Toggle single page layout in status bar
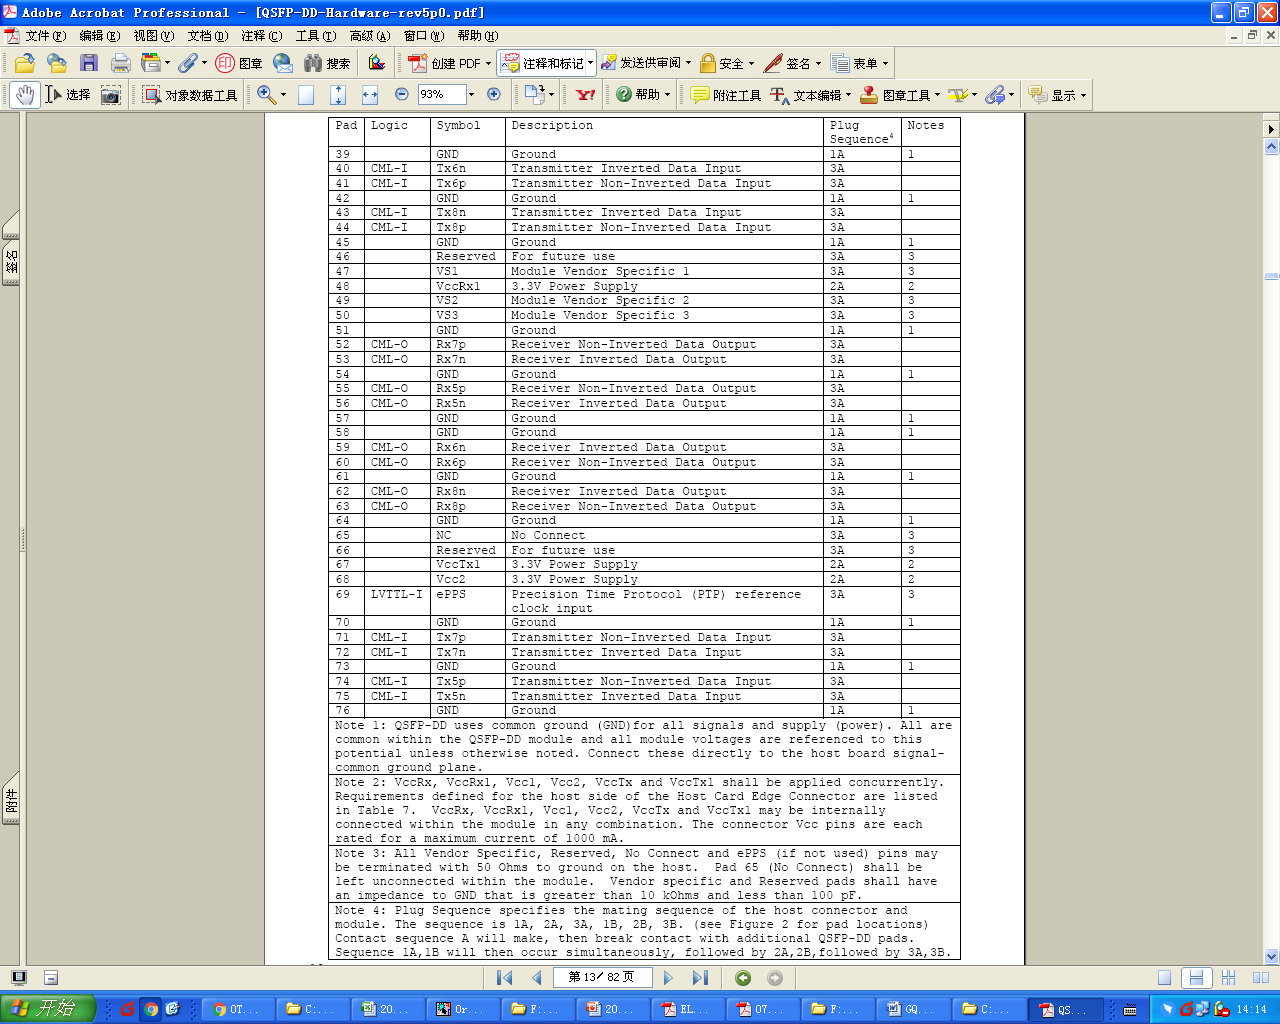The height and width of the screenshot is (1024, 1280). coord(1164,978)
